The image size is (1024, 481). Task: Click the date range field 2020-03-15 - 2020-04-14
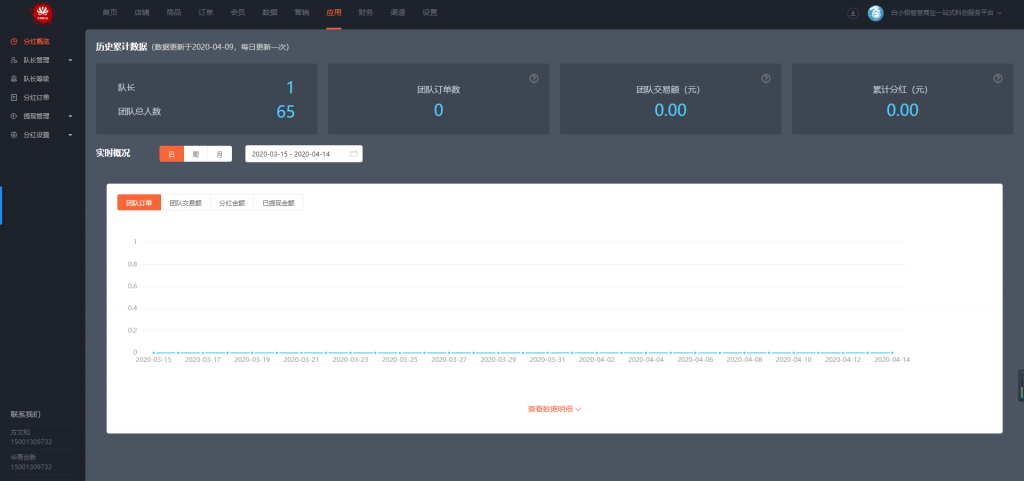[304, 154]
